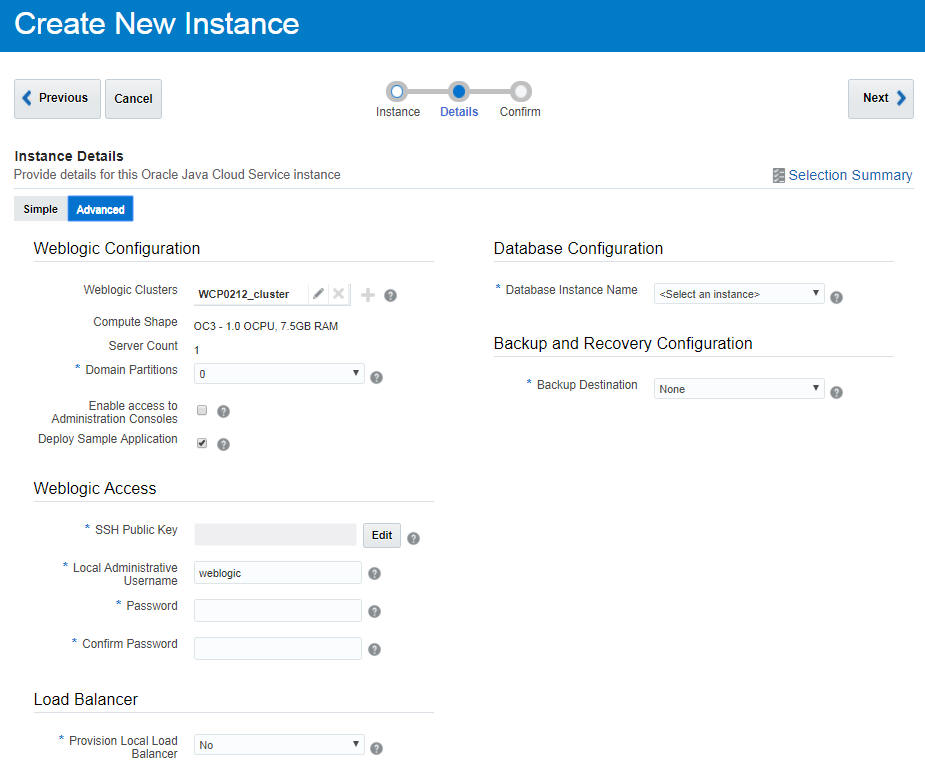The width and height of the screenshot is (925, 761).
Task: Uncheck Deploy Sample Application
Action: (201, 441)
